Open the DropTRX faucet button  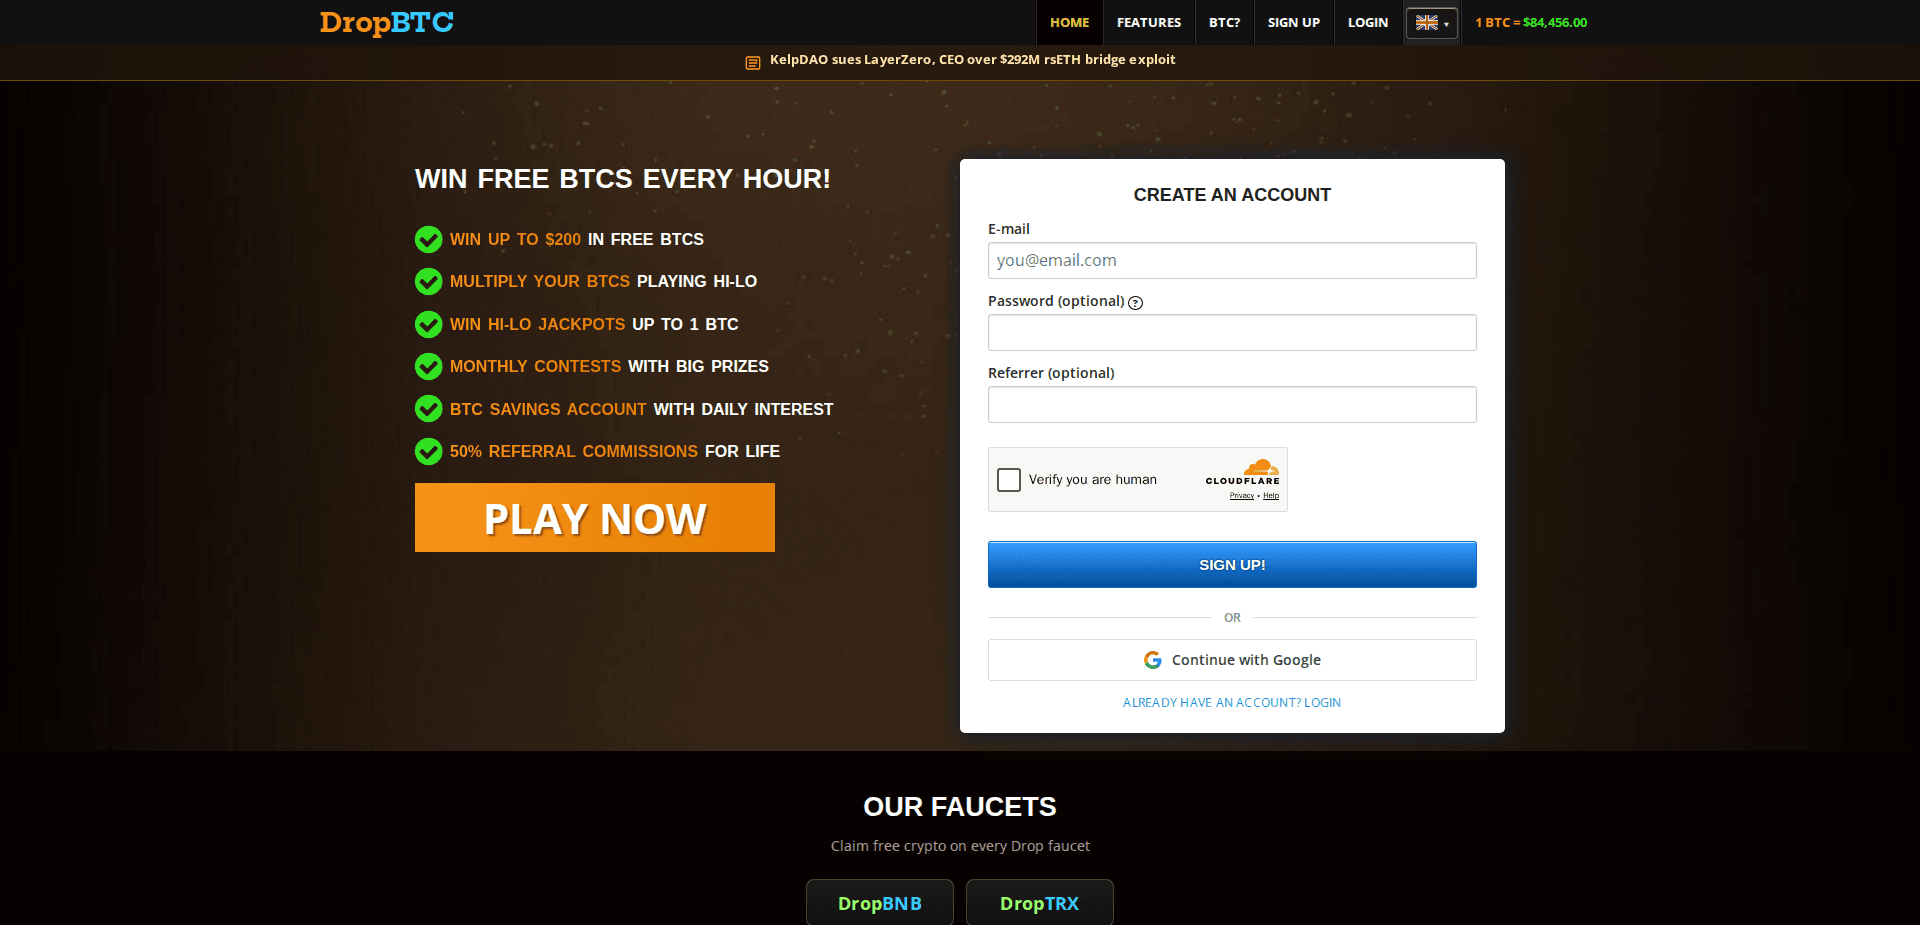coord(1040,903)
